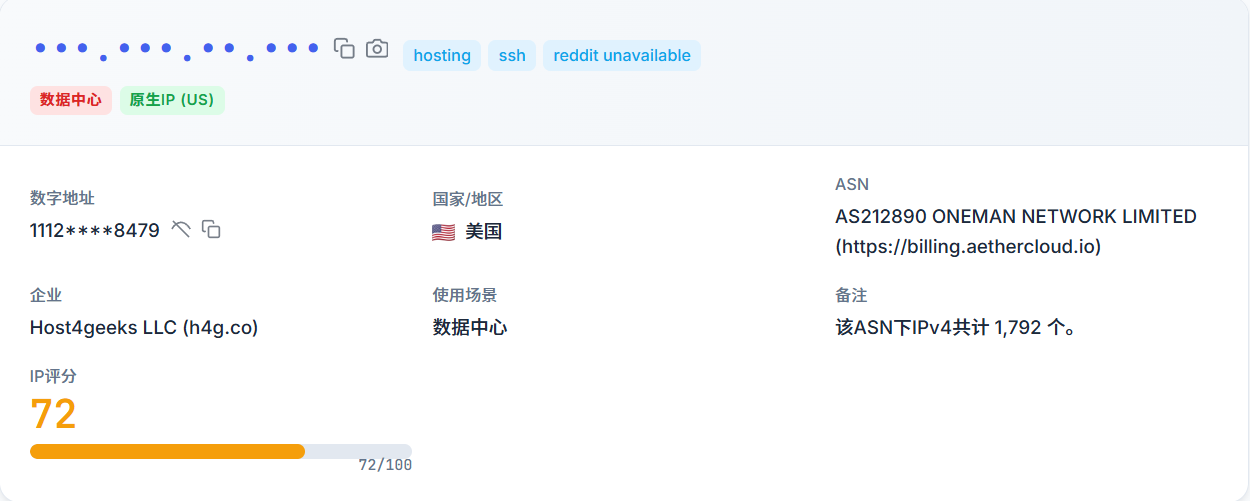Click the orange IP score progress bar

tap(168, 451)
